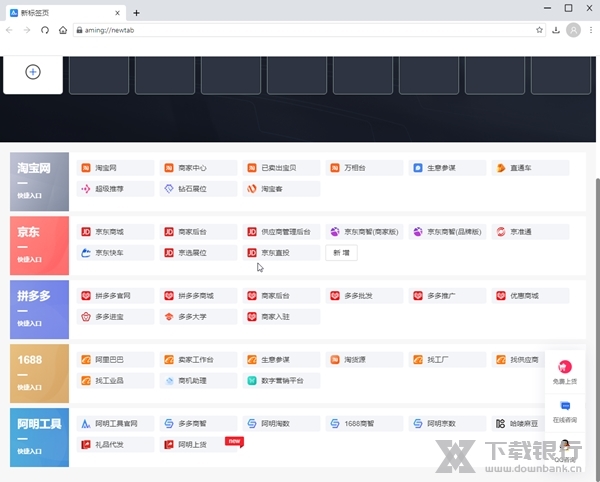The height and width of the screenshot is (482, 600).
Task: Add a new site tile with plus
Action: [x=33, y=72]
